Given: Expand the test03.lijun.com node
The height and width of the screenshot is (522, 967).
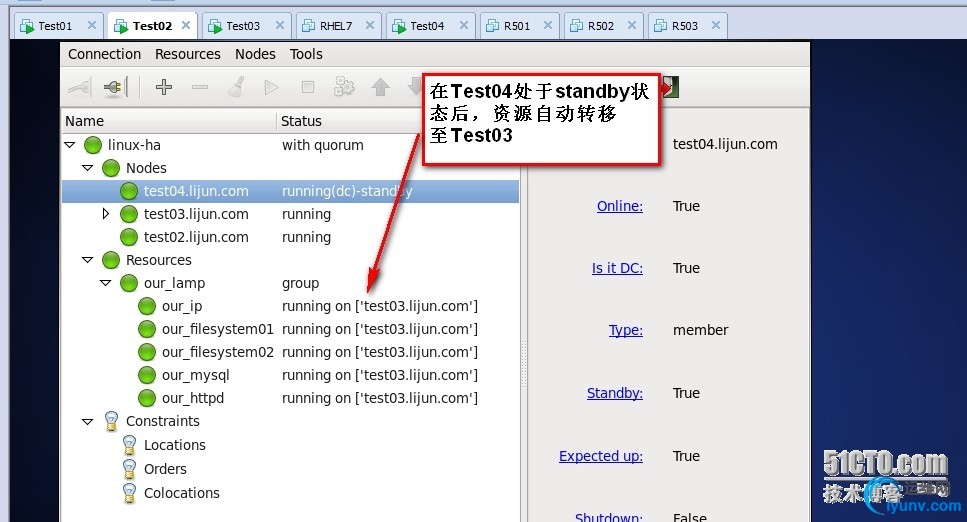Looking at the screenshot, I should [105, 214].
